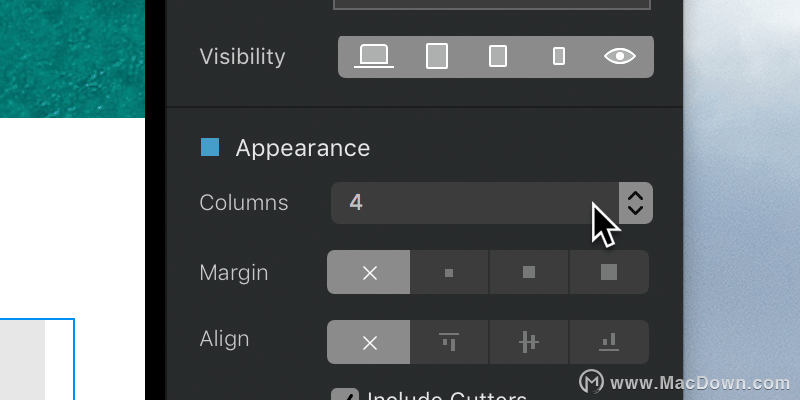Select the blue-outlined element on canvas
This screenshot has width=800, height=400.
pyautogui.click(x=37, y=359)
